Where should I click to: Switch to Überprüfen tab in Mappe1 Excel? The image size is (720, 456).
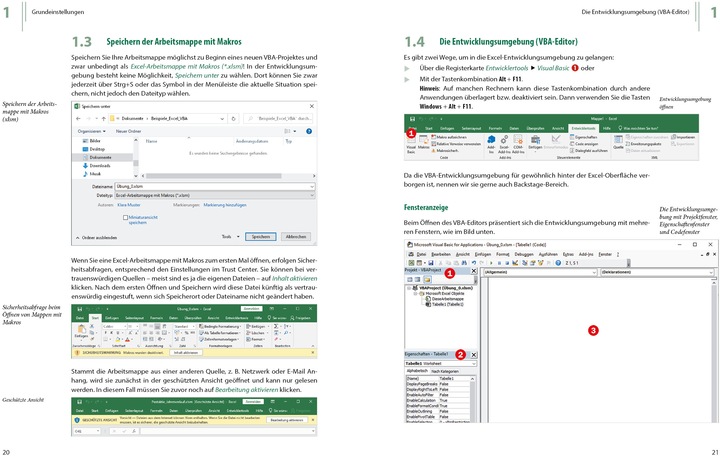(535, 129)
